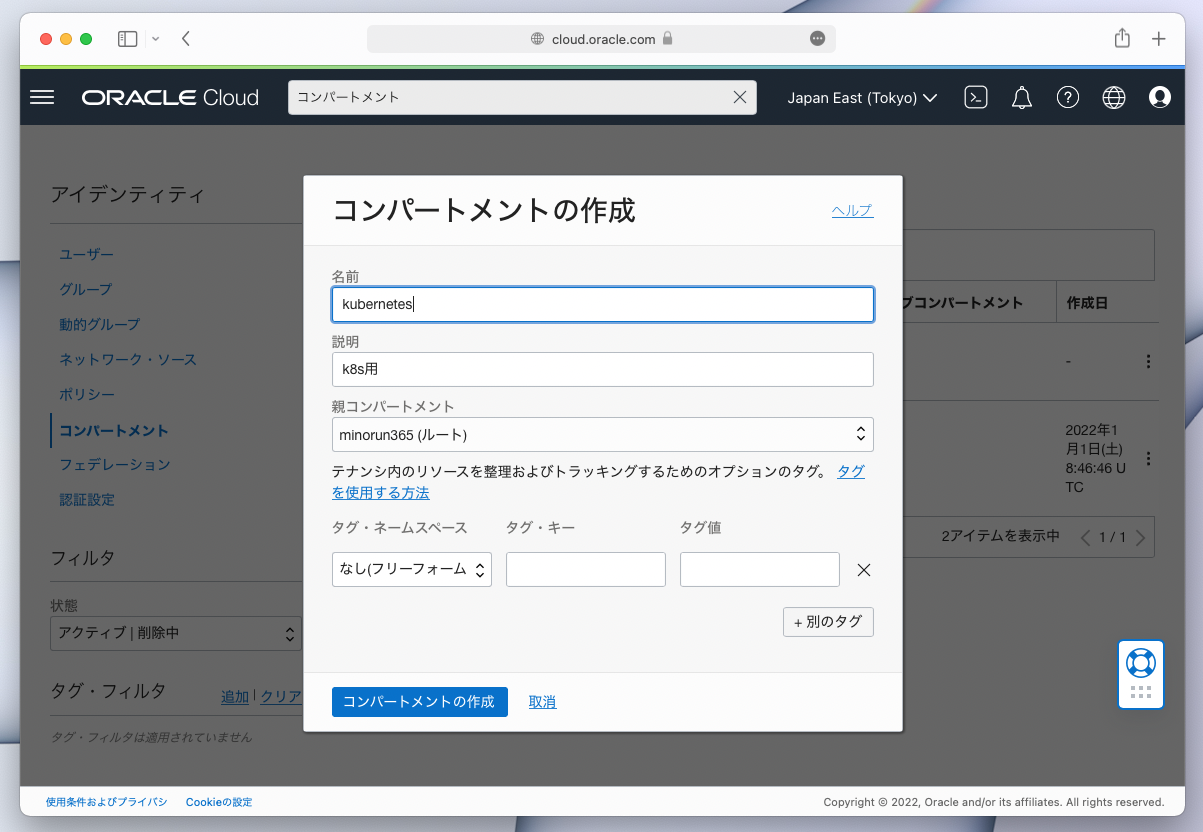Open the タグ・ネームスペース dropdown
1203x832 pixels.
(x=411, y=569)
